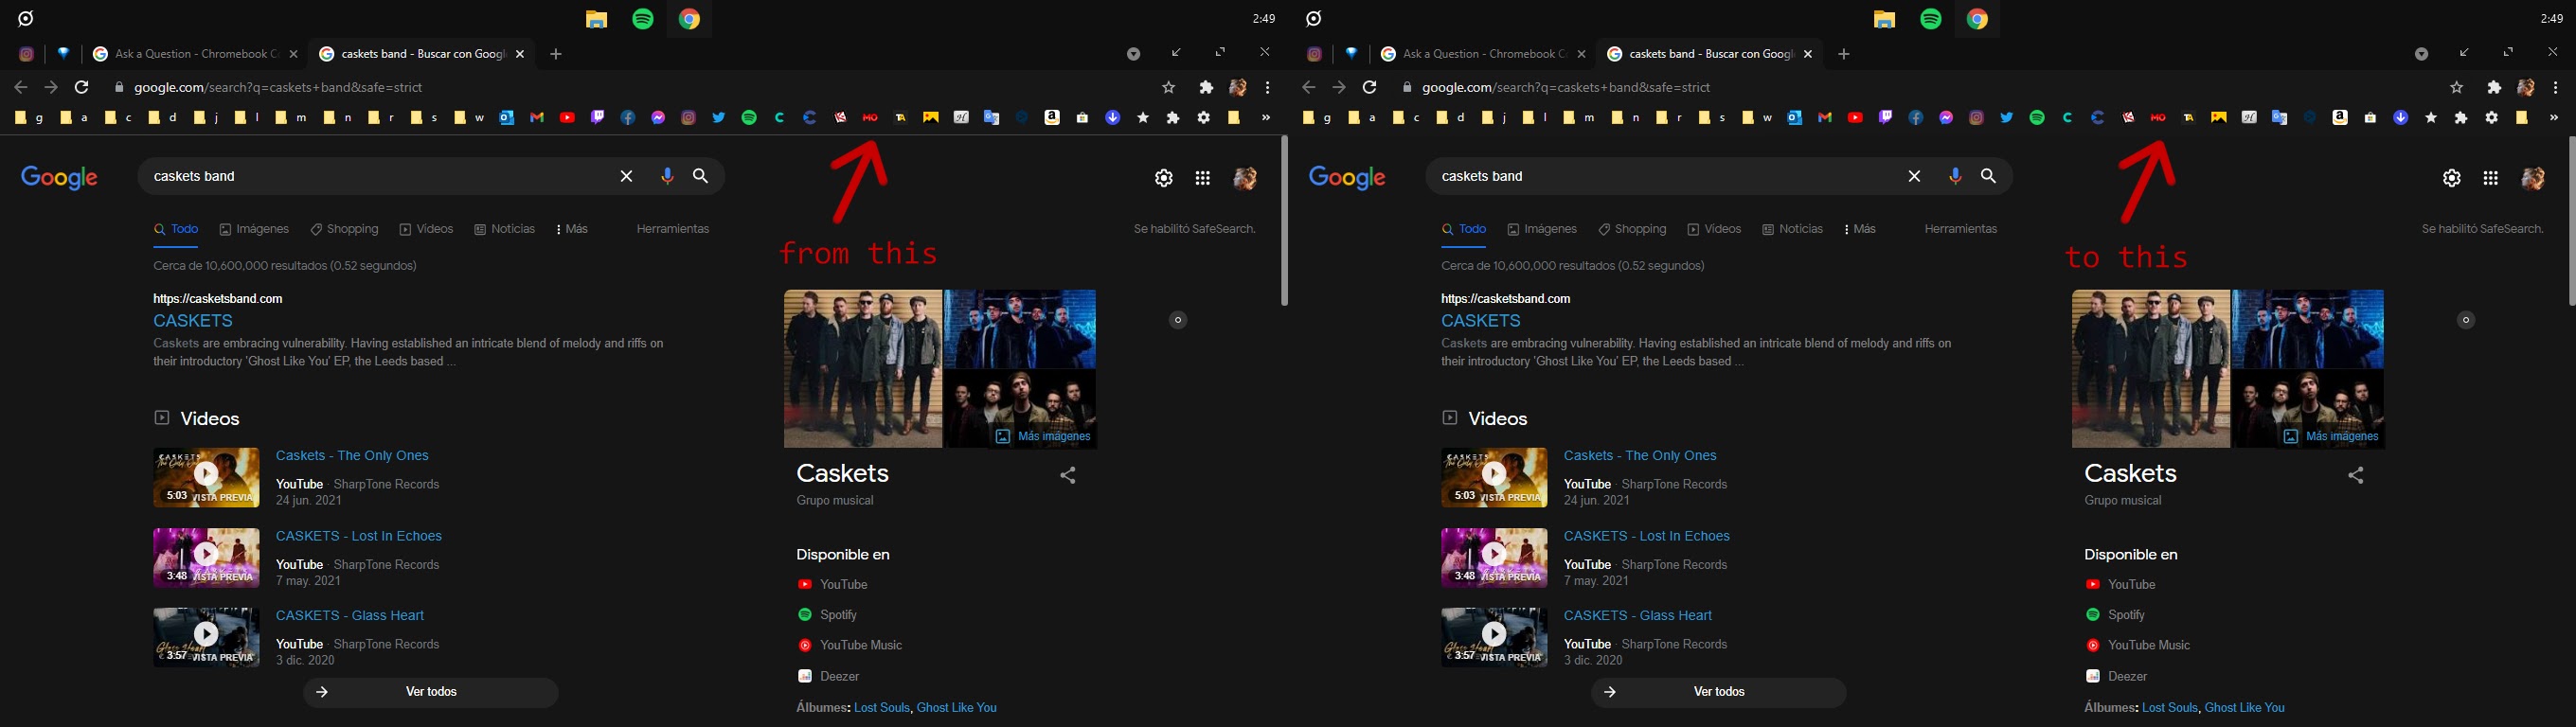This screenshot has width=2576, height=727.
Task: Open 'Lost Souls' album link in right window
Action: pos(2170,708)
